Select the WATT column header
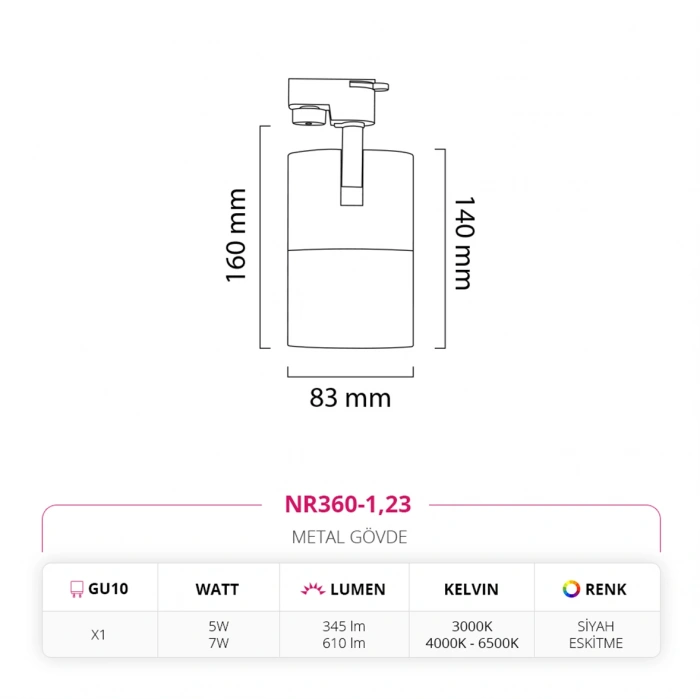700x700 pixels. [x=217, y=589]
